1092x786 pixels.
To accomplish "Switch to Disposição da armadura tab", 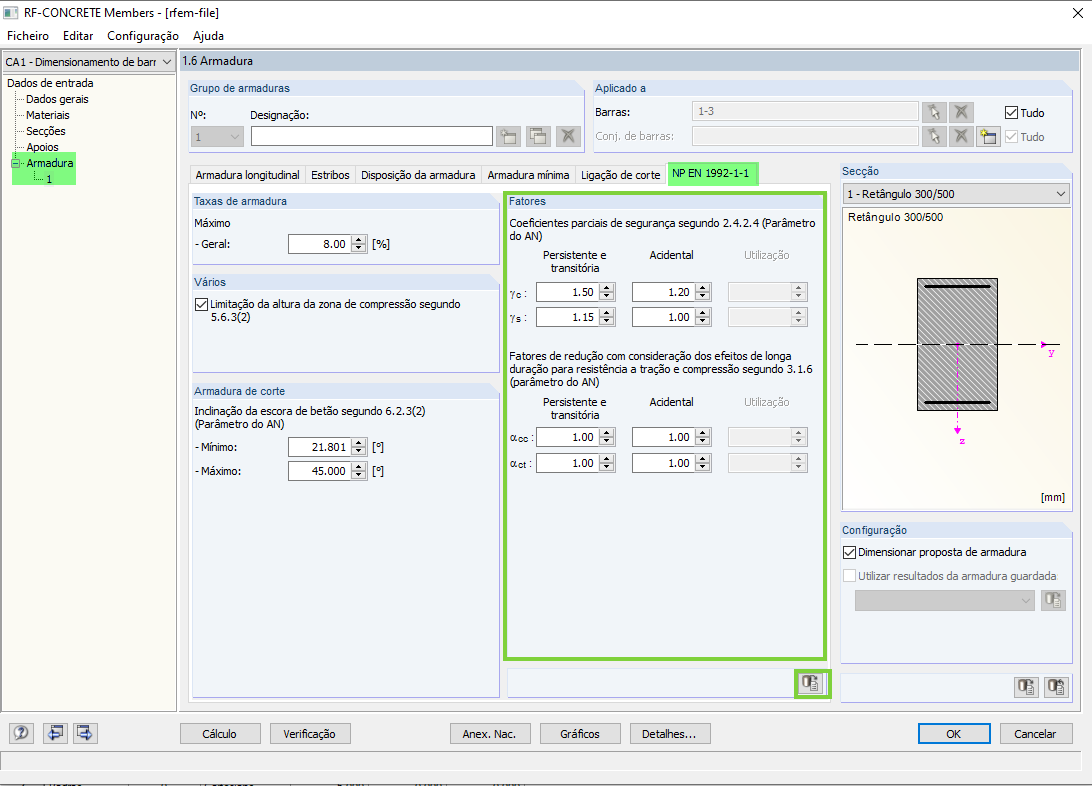I will click(x=418, y=175).
